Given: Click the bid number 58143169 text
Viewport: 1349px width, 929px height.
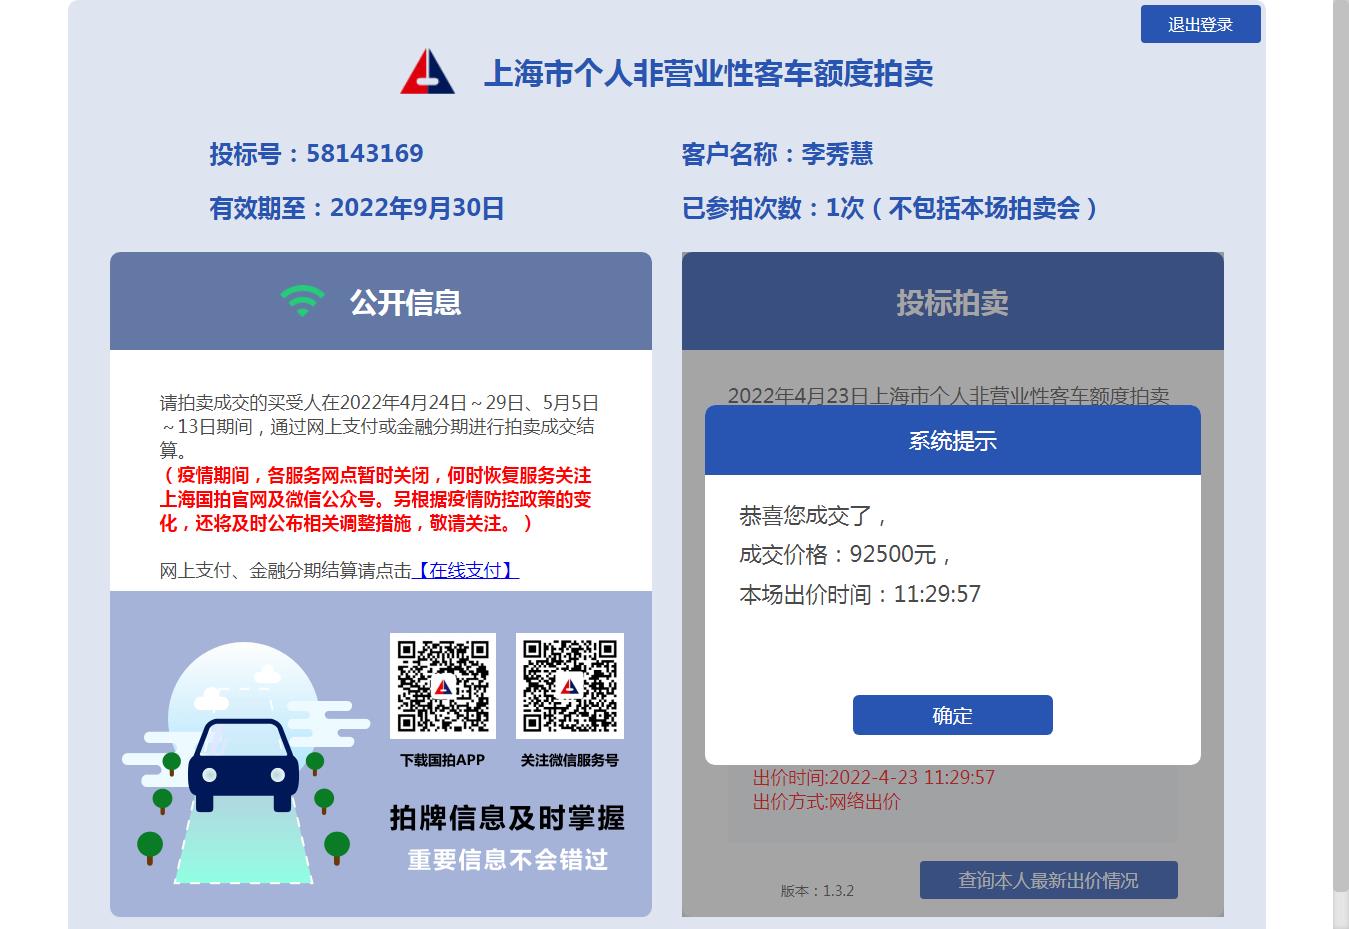Looking at the screenshot, I should pos(364,153).
